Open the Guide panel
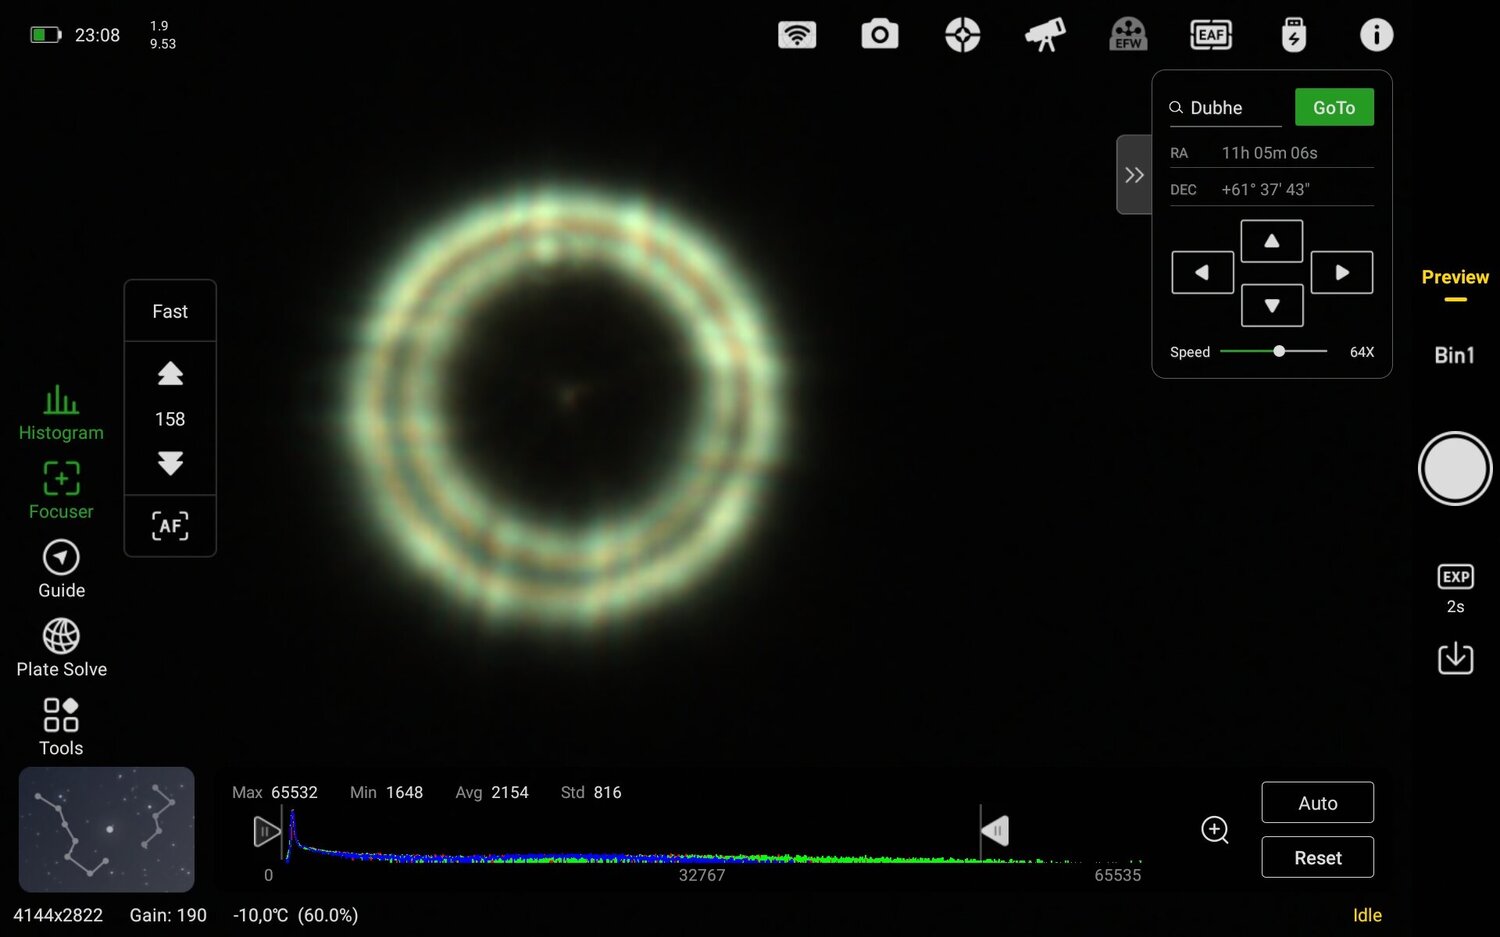 coord(60,568)
